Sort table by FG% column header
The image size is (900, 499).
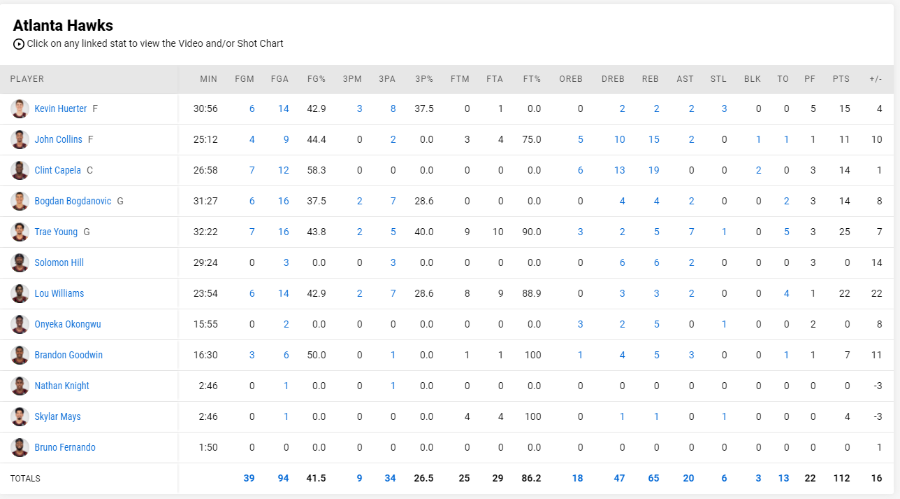316,79
